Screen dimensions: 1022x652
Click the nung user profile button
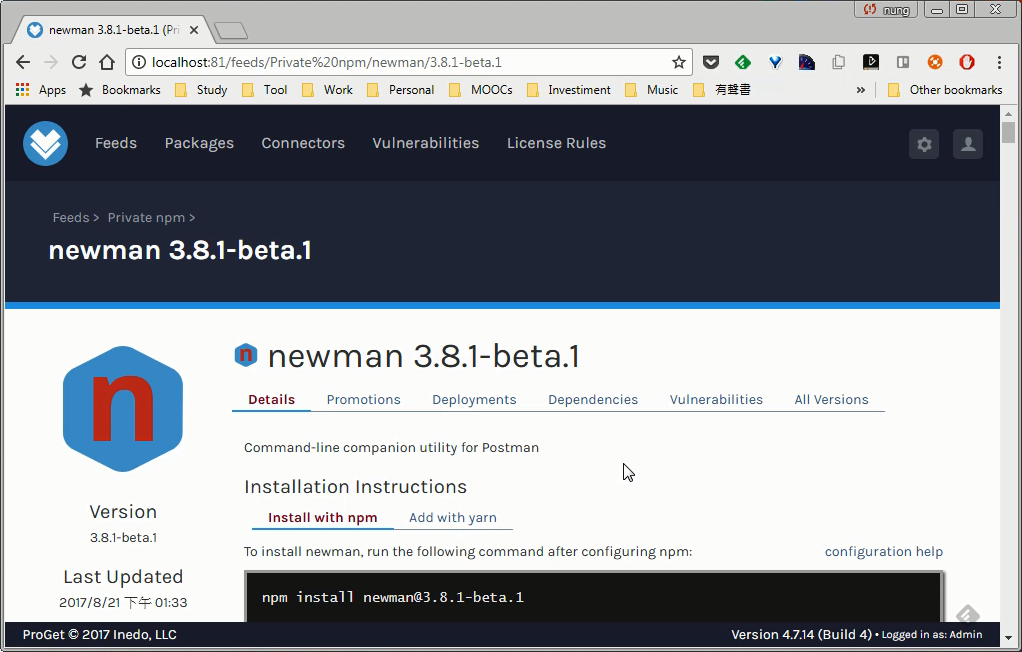coord(886,9)
